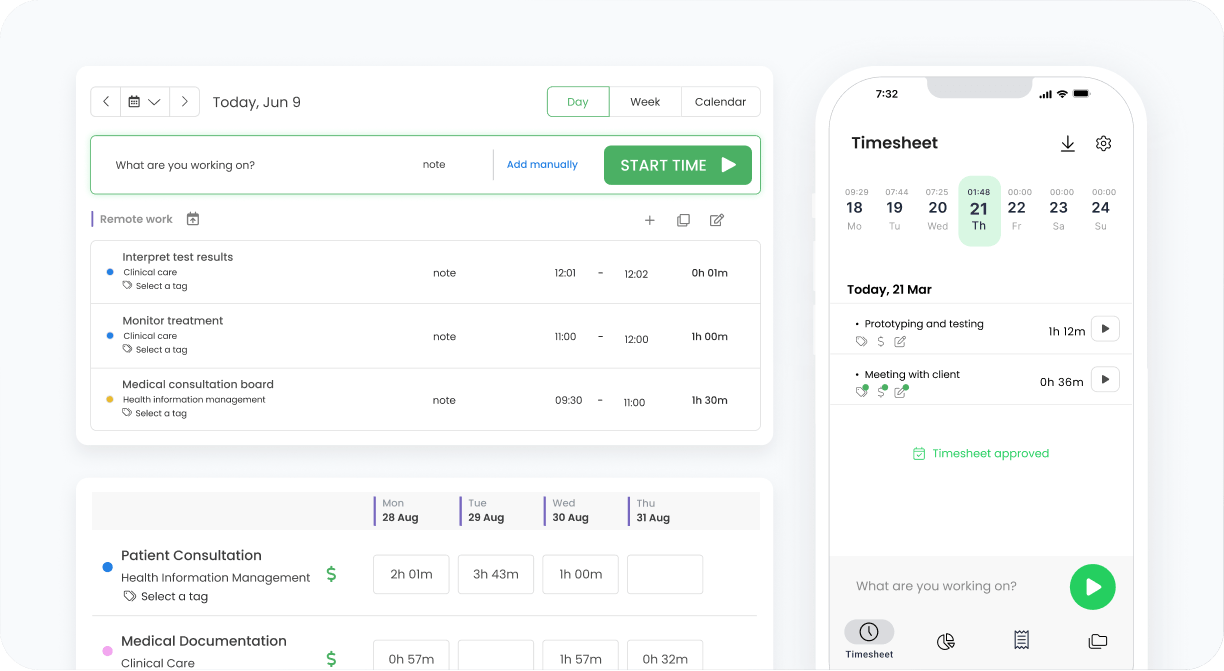Click start time 12:01

[x=565, y=273]
